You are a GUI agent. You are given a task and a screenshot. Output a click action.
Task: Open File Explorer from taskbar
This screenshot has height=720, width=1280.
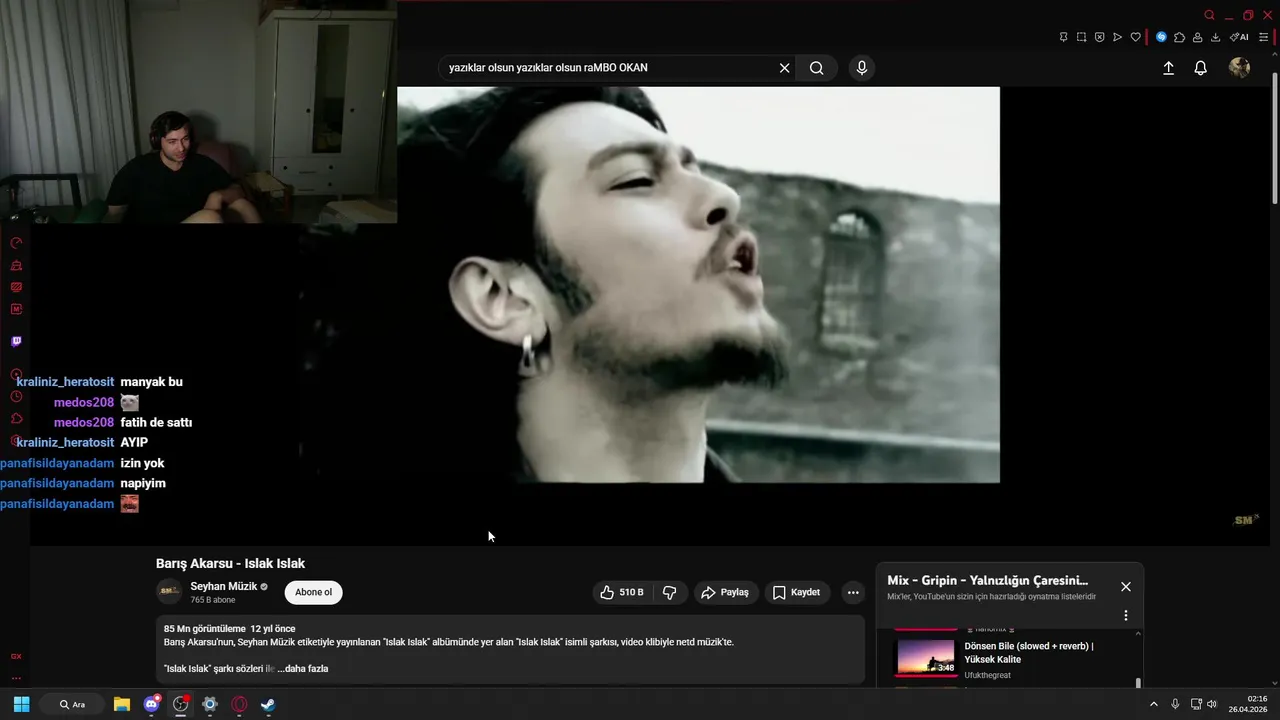pyautogui.click(x=122, y=704)
